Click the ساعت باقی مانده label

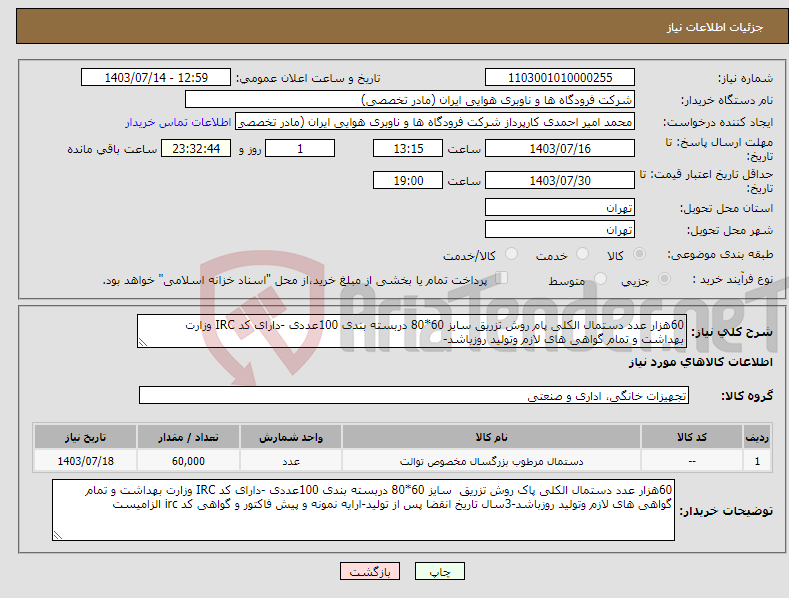112,149
